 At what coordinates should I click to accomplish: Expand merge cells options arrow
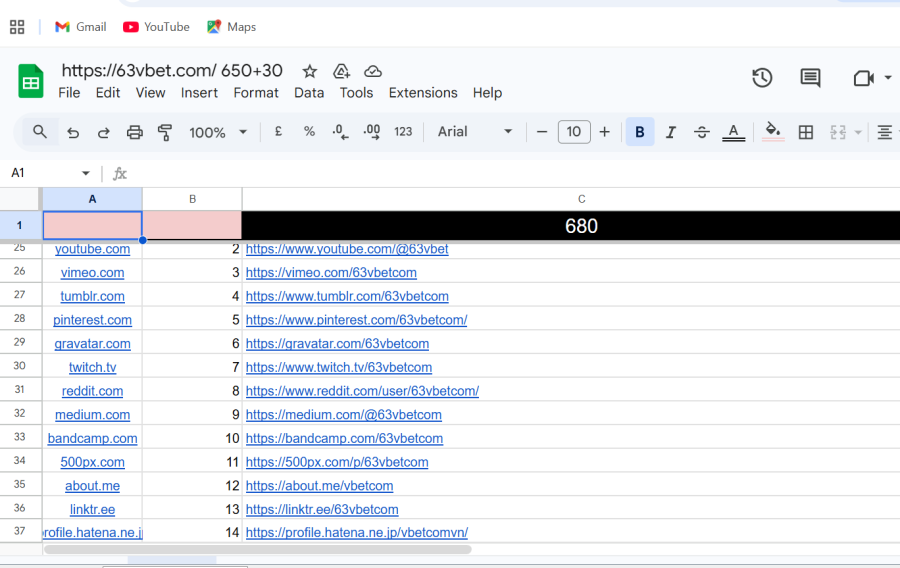point(858,133)
